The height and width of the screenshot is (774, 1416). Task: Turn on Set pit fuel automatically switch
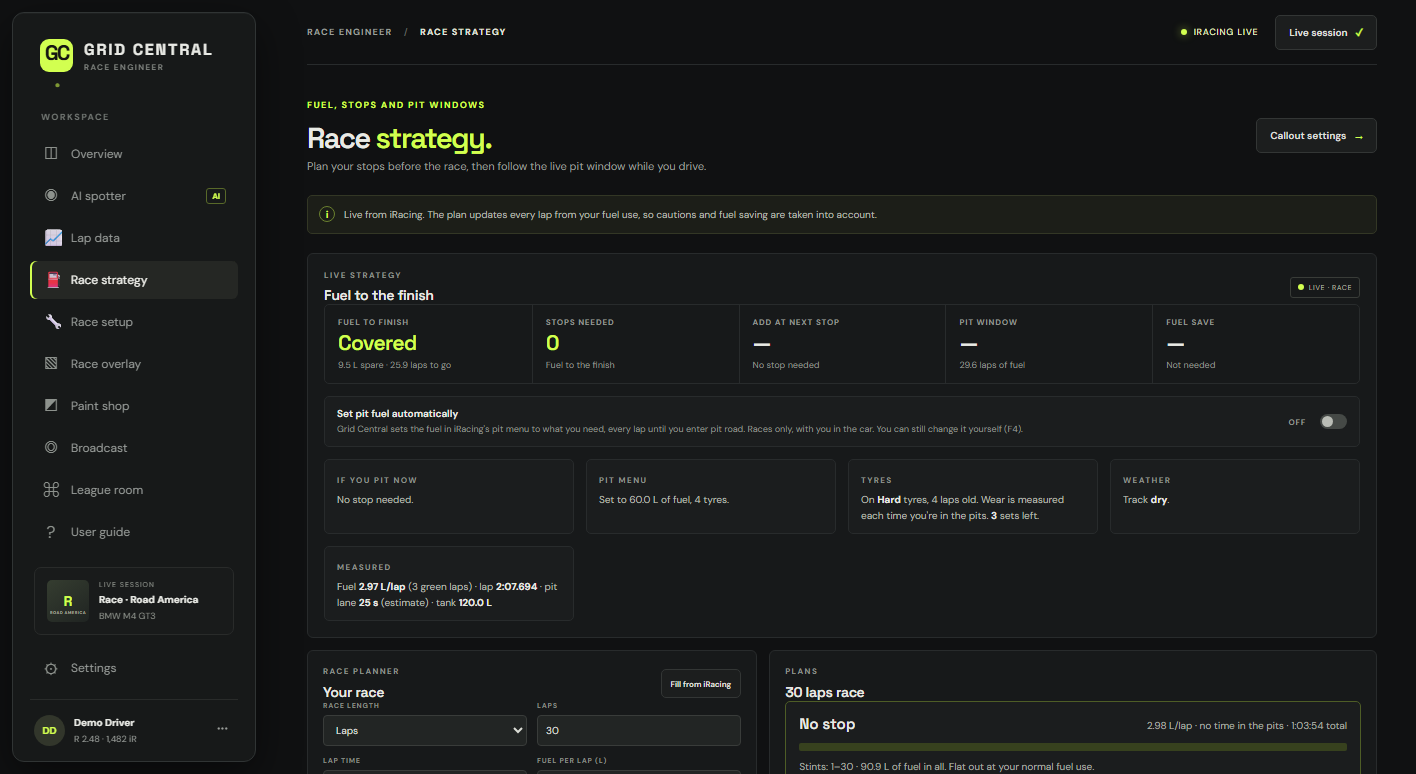1333,421
